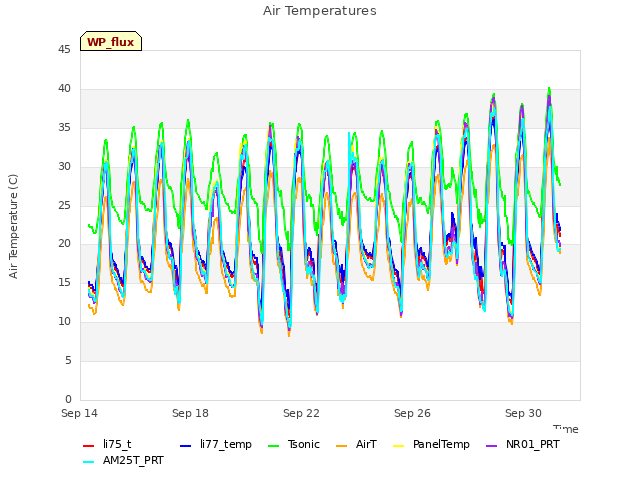Click the 0 y-axis tick label
Image resolution: width=640 pixels, height=480 pixels.
click(x=68, y=399)
